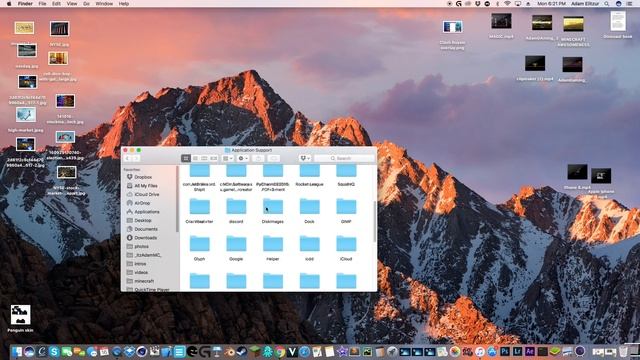640x360 pixels.
Task: Open the item arrangement dropdown in Finder toolbar
Action: click(228, 158)
